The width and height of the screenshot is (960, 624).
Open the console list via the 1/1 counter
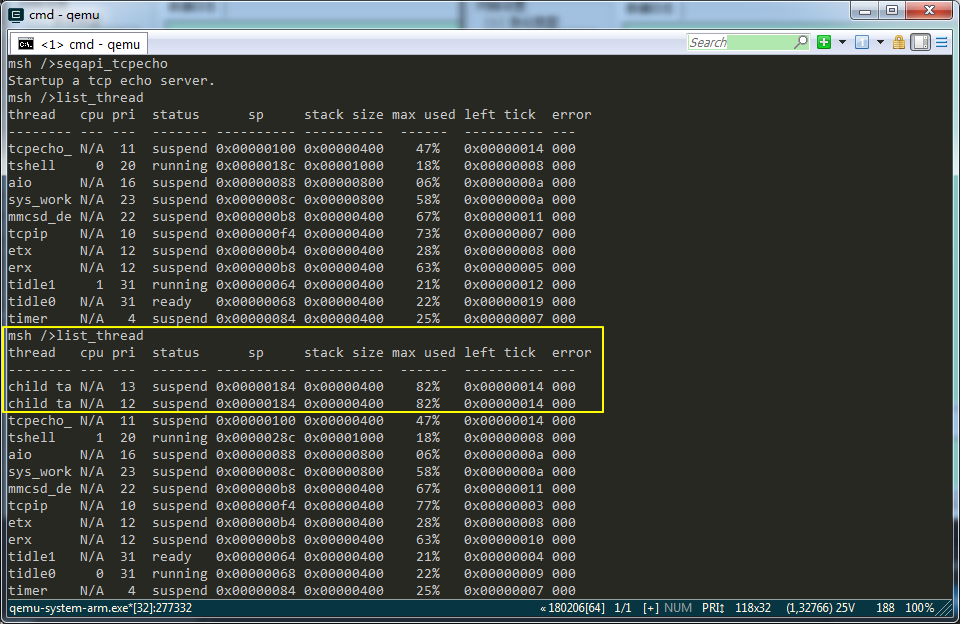621,607
